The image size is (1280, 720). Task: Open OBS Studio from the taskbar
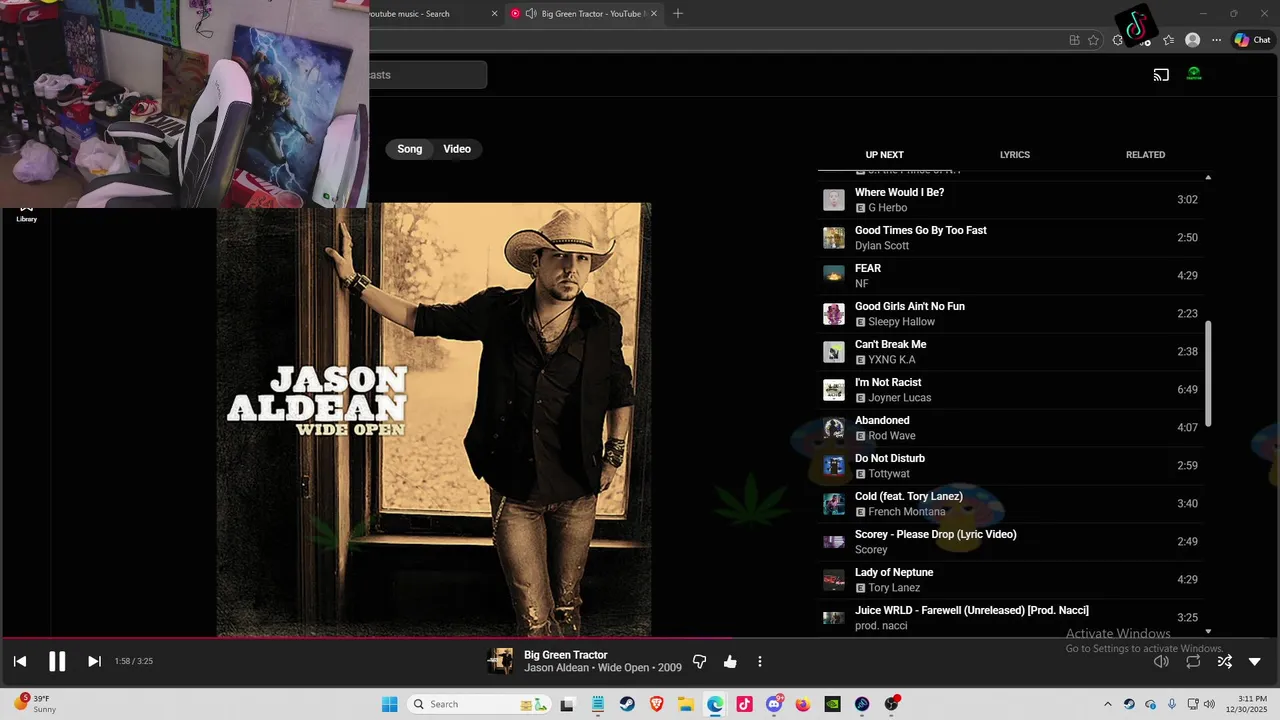tap(891, 704)
